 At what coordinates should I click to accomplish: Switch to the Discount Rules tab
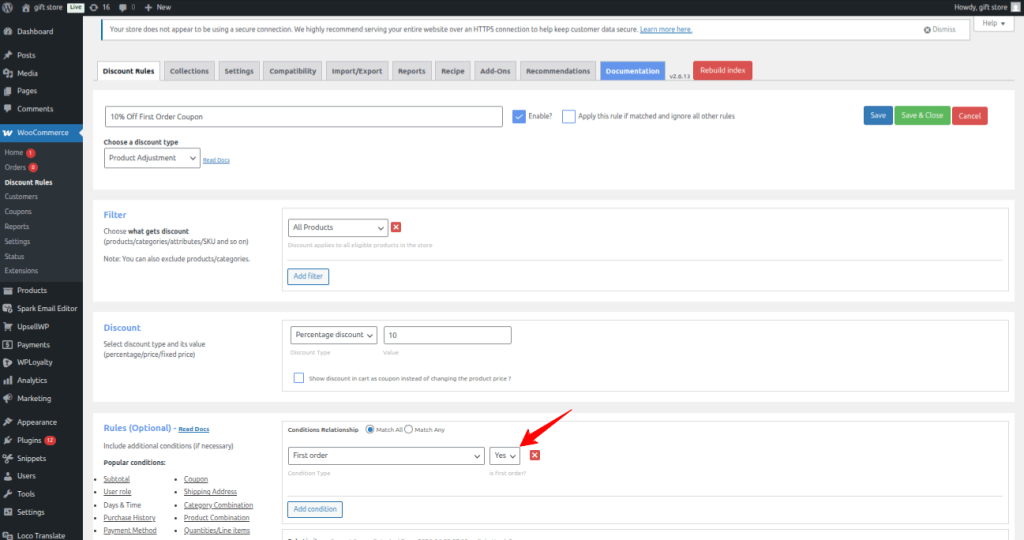[x=129, y=71]
